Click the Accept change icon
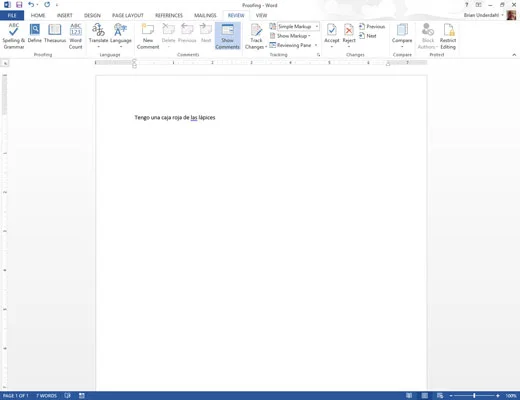Viewport: 520px width, 400px height. click(332, 36)
